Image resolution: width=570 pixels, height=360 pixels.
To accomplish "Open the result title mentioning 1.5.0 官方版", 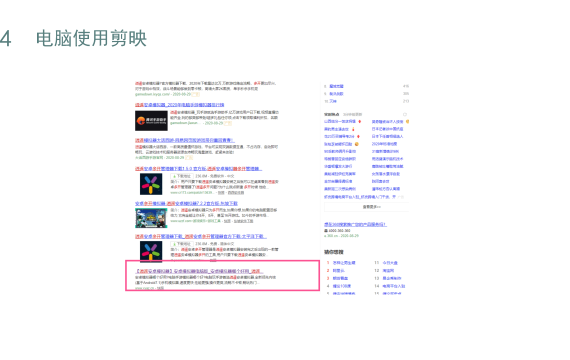I will point(198,169).
